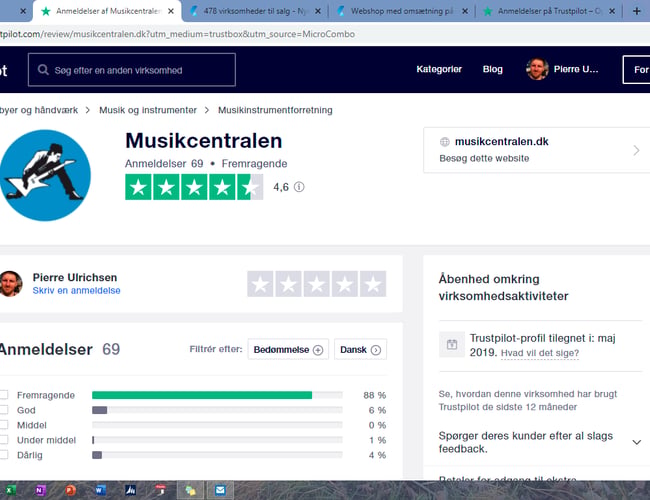The image size is (650, 500).
Task: Click Musikinstrumentforretning breadcrumb
Action: coord(275,110)
